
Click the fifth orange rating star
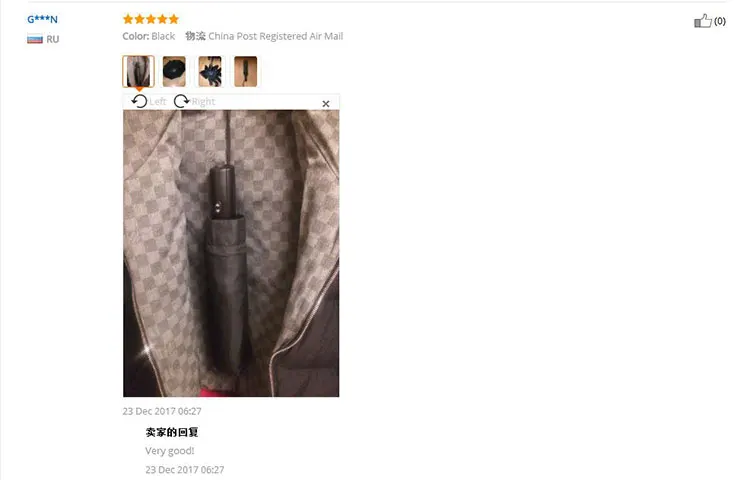(174, 19)
